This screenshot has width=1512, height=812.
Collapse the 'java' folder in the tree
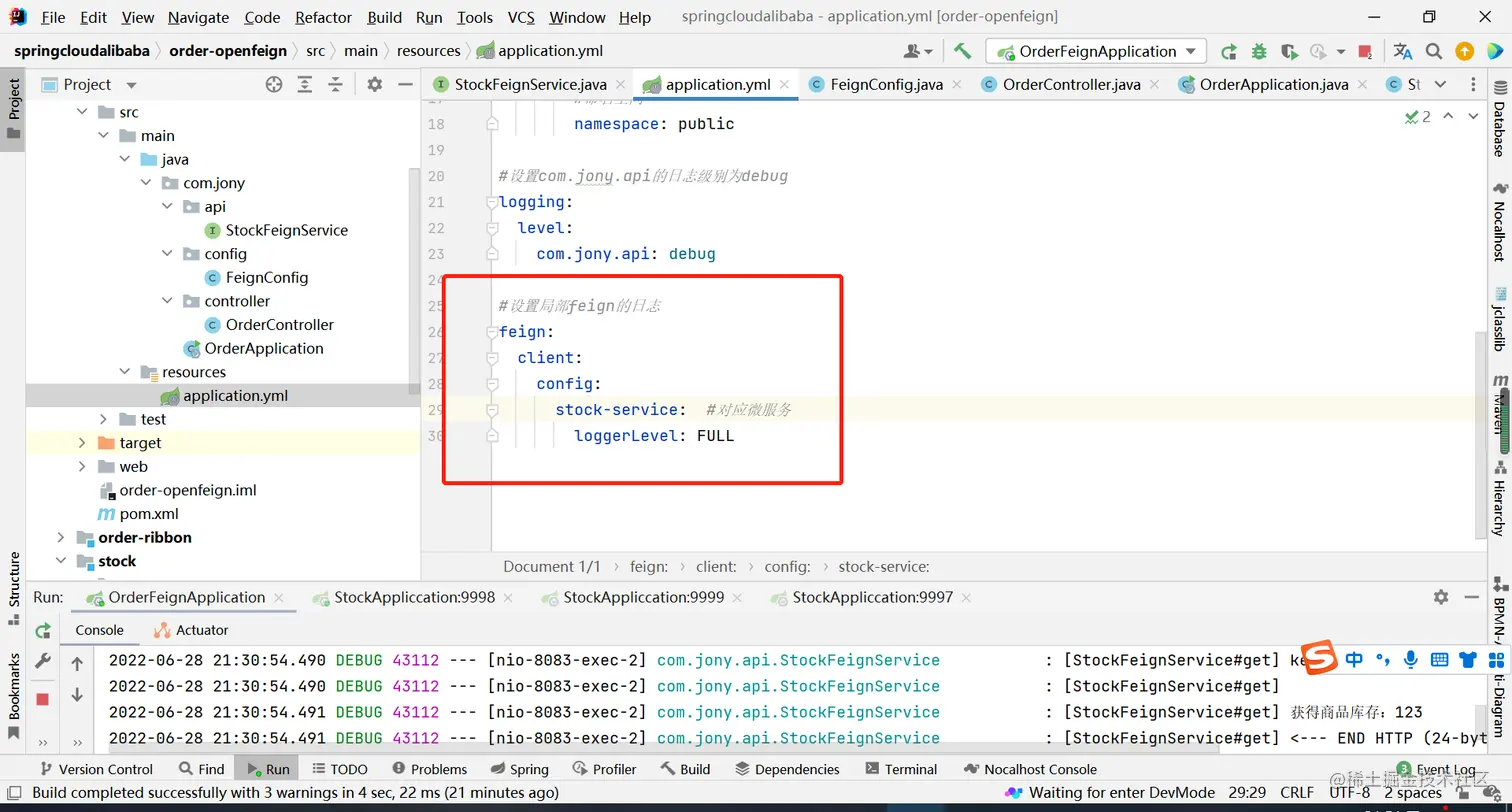[x=125, y=159]
